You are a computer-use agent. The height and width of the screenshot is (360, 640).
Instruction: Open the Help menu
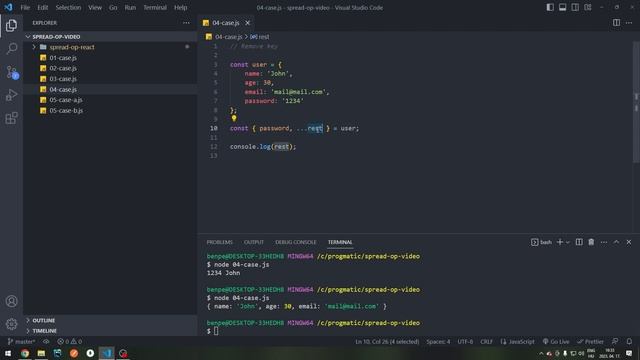180,7
